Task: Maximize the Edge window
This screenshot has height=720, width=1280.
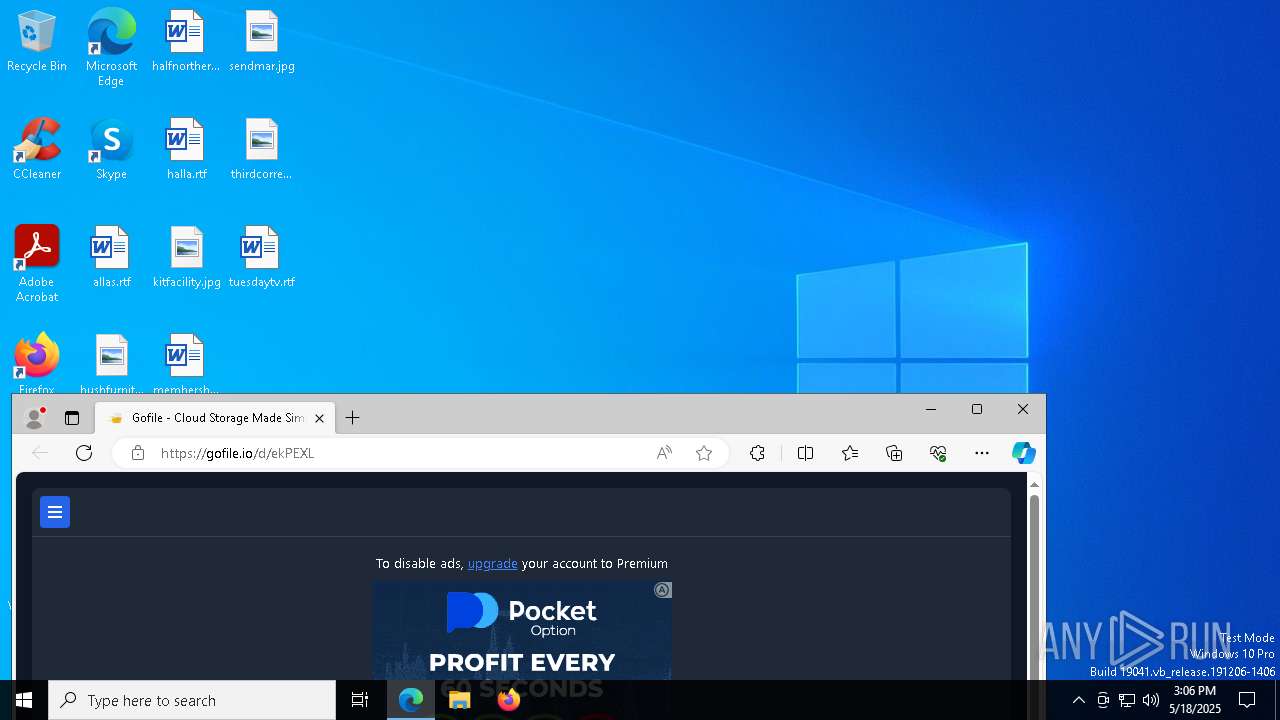Action: coord(977,409)
